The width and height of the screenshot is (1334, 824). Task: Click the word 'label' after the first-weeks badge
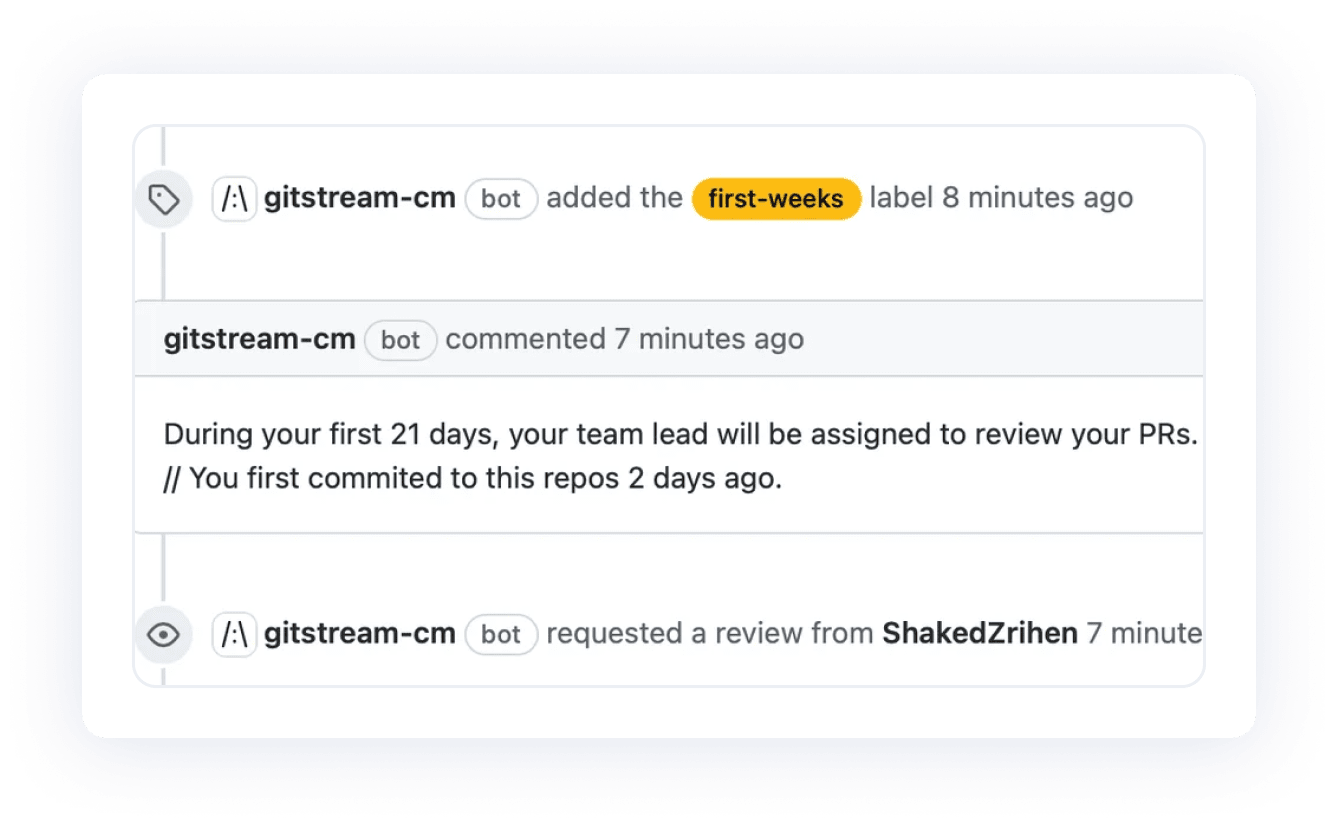click(x=901, y=198)
